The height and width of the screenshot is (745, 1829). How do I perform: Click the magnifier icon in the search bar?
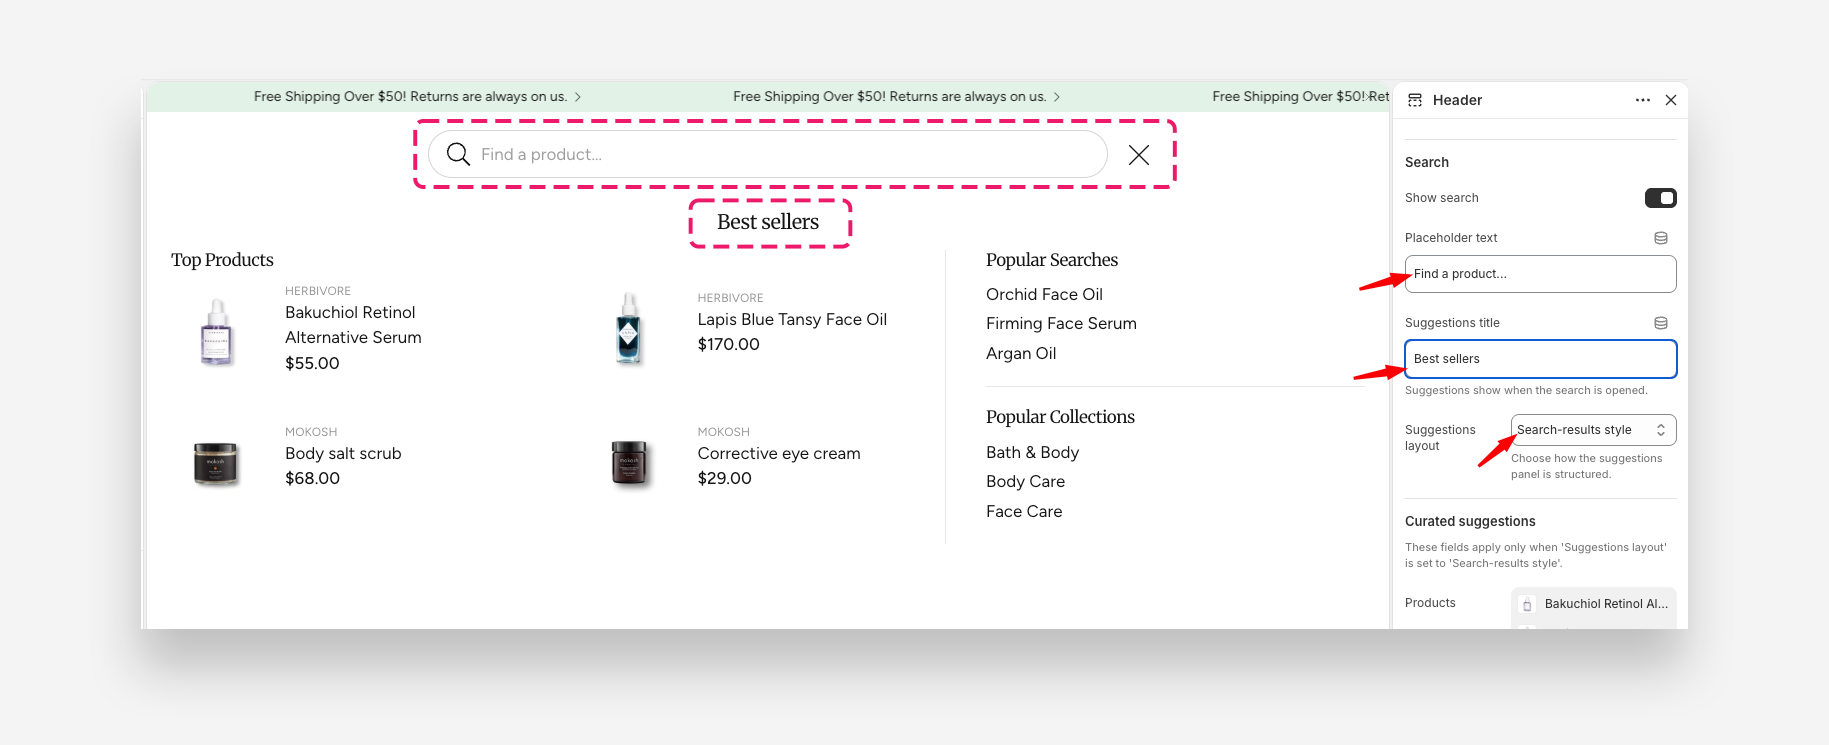tap(458, 154)
